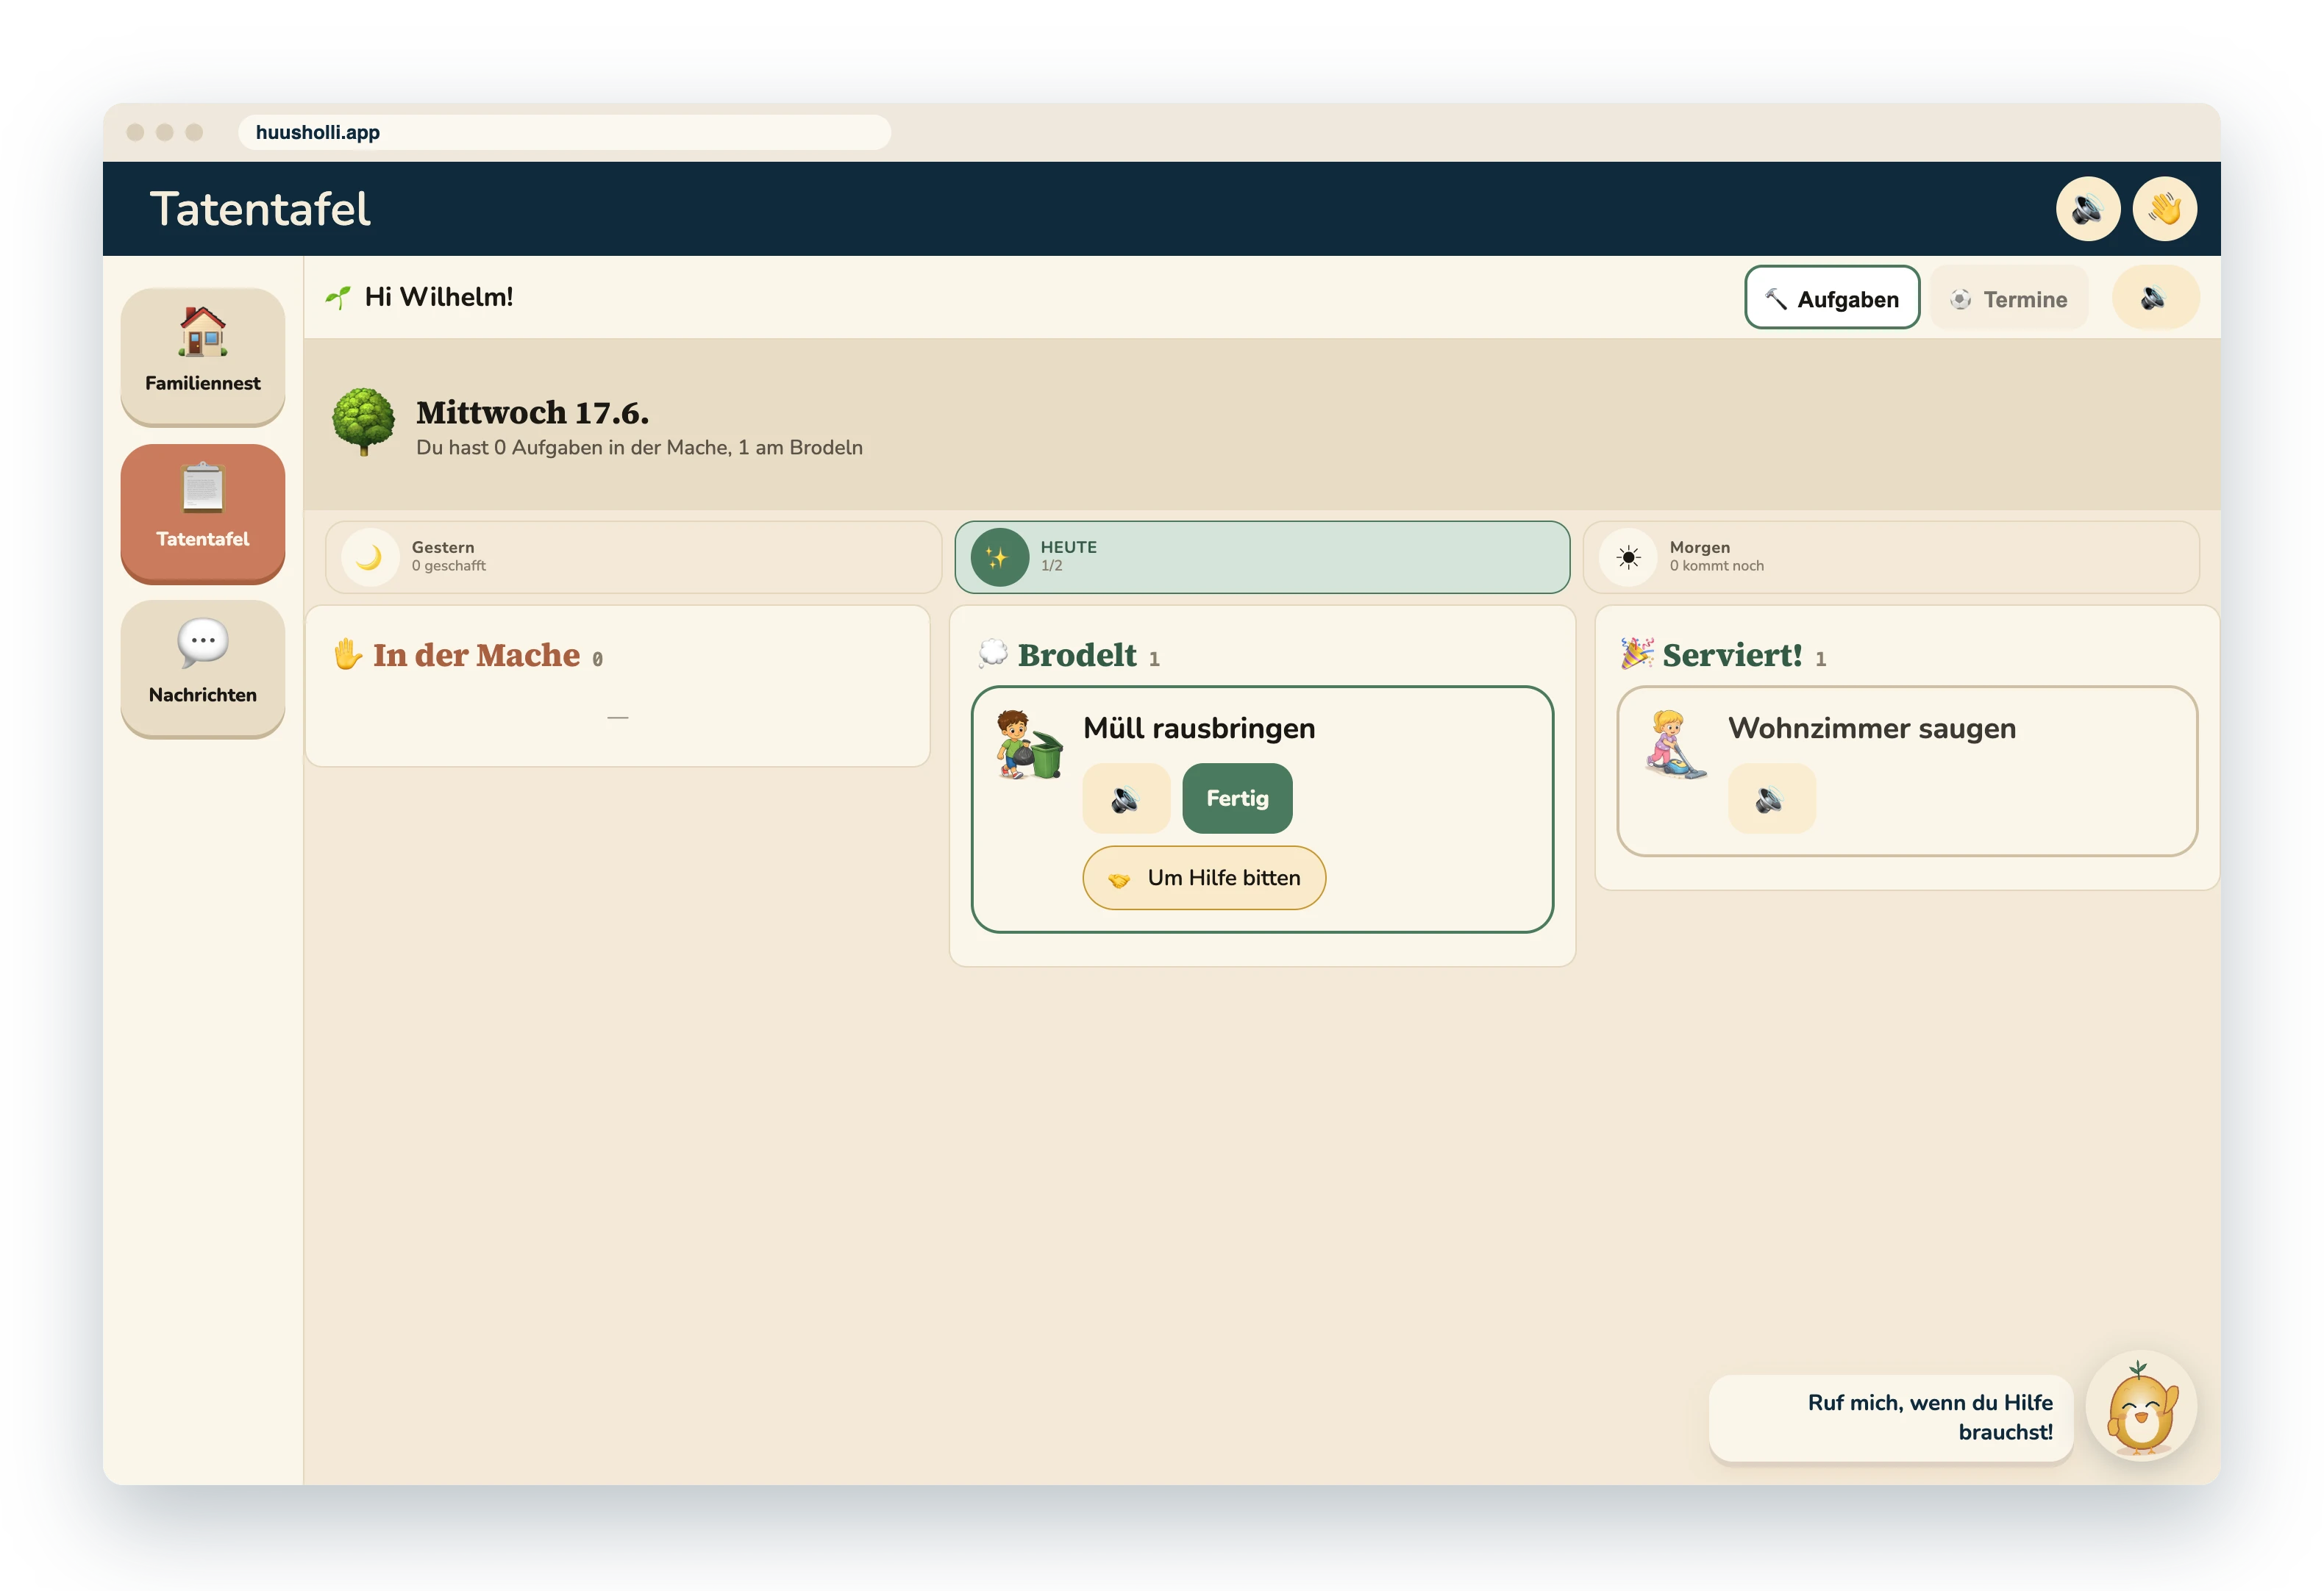Mark Müll rausbringen as Fertig
Viewport: 2324px width, 1591px height.
pos(1237,798)
